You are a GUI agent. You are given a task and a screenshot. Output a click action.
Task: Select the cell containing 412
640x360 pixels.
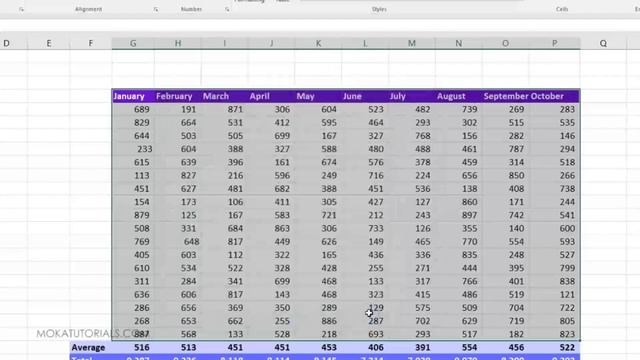[x=271, y=122]
